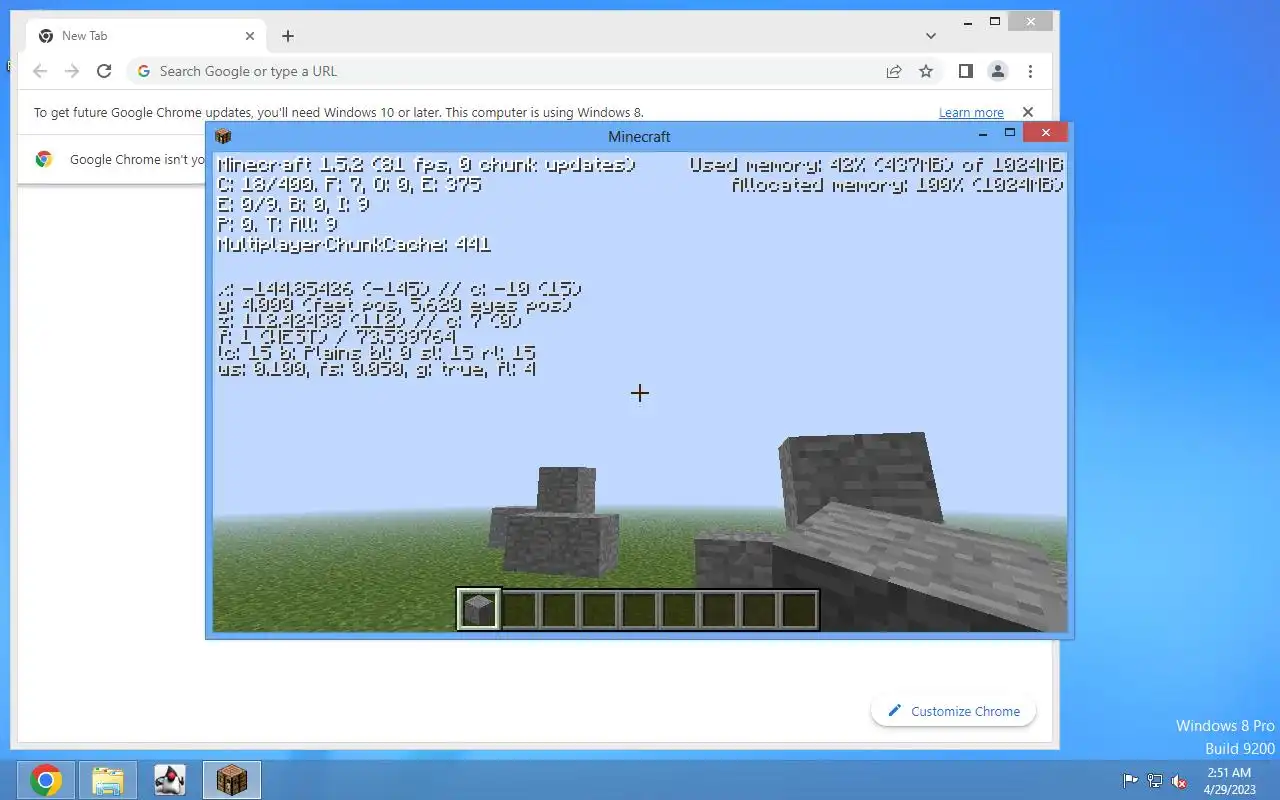Click Used memory debug text
This screenshot has height=800, width=1280.
[876, 165]
